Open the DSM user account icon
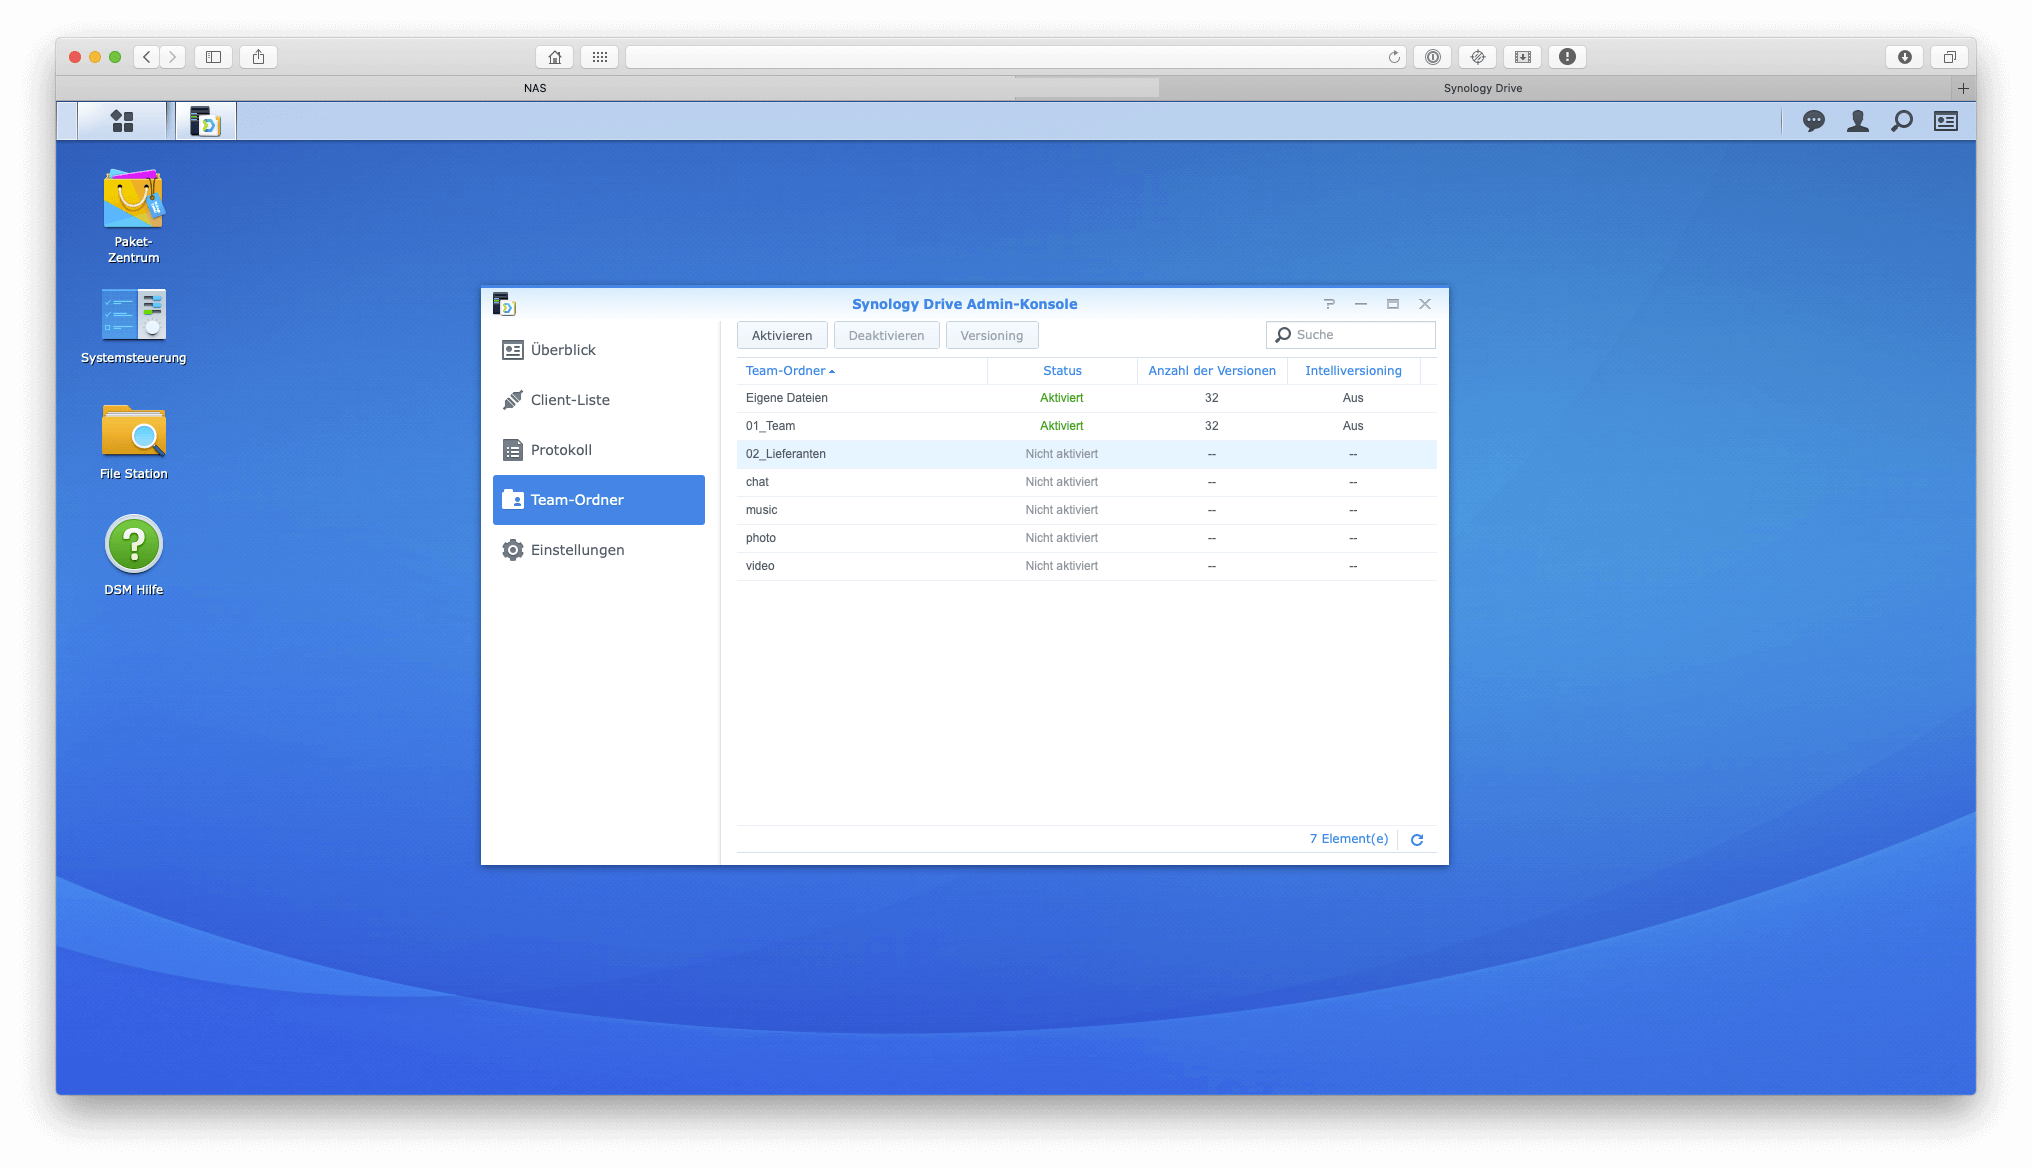The image size is (2032, 1169). pos(1857,121)
